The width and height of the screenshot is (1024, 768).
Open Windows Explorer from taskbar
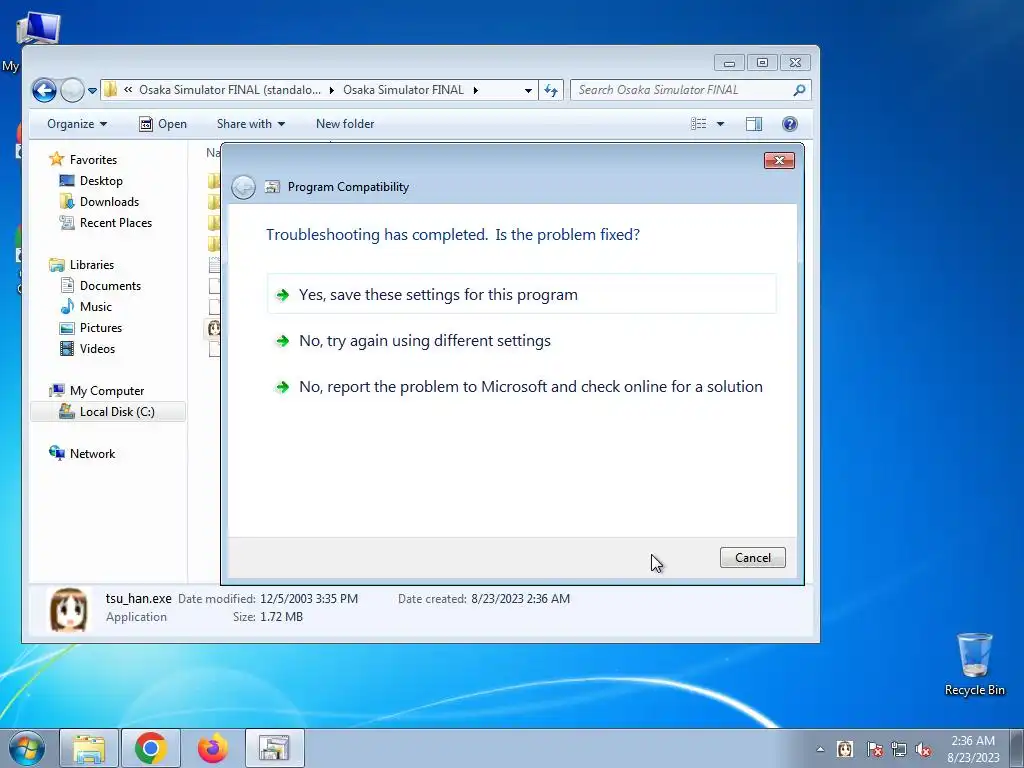point(89,748)
